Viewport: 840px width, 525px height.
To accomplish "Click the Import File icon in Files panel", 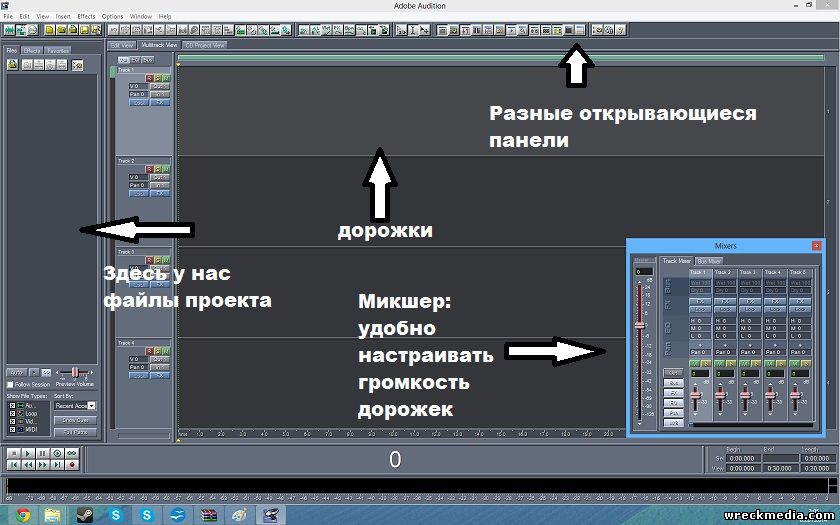I will [x=12, y=65].
